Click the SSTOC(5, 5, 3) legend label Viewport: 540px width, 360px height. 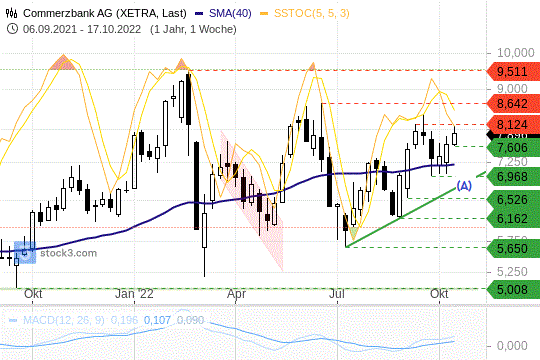311,13
